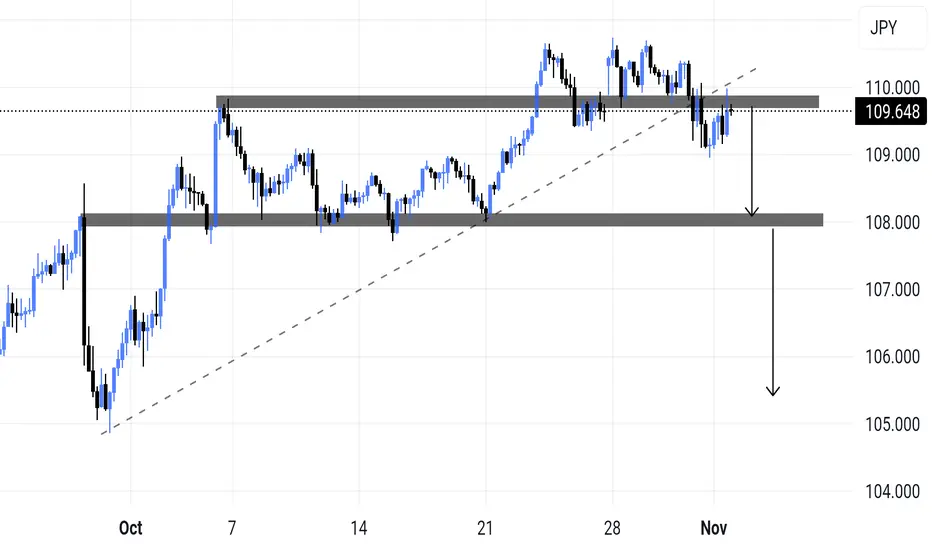Click the 14 date marker
The width and height of the screenshot is (932, 550).
point(358,528)
